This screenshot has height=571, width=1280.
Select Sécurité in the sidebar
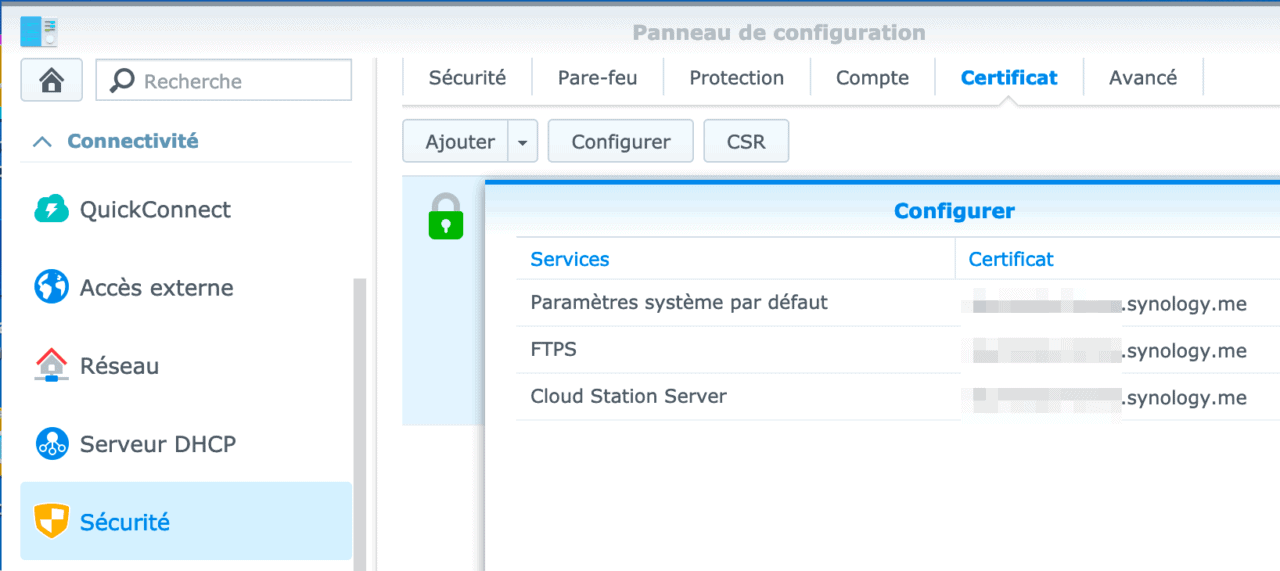(x=186, y=521)
